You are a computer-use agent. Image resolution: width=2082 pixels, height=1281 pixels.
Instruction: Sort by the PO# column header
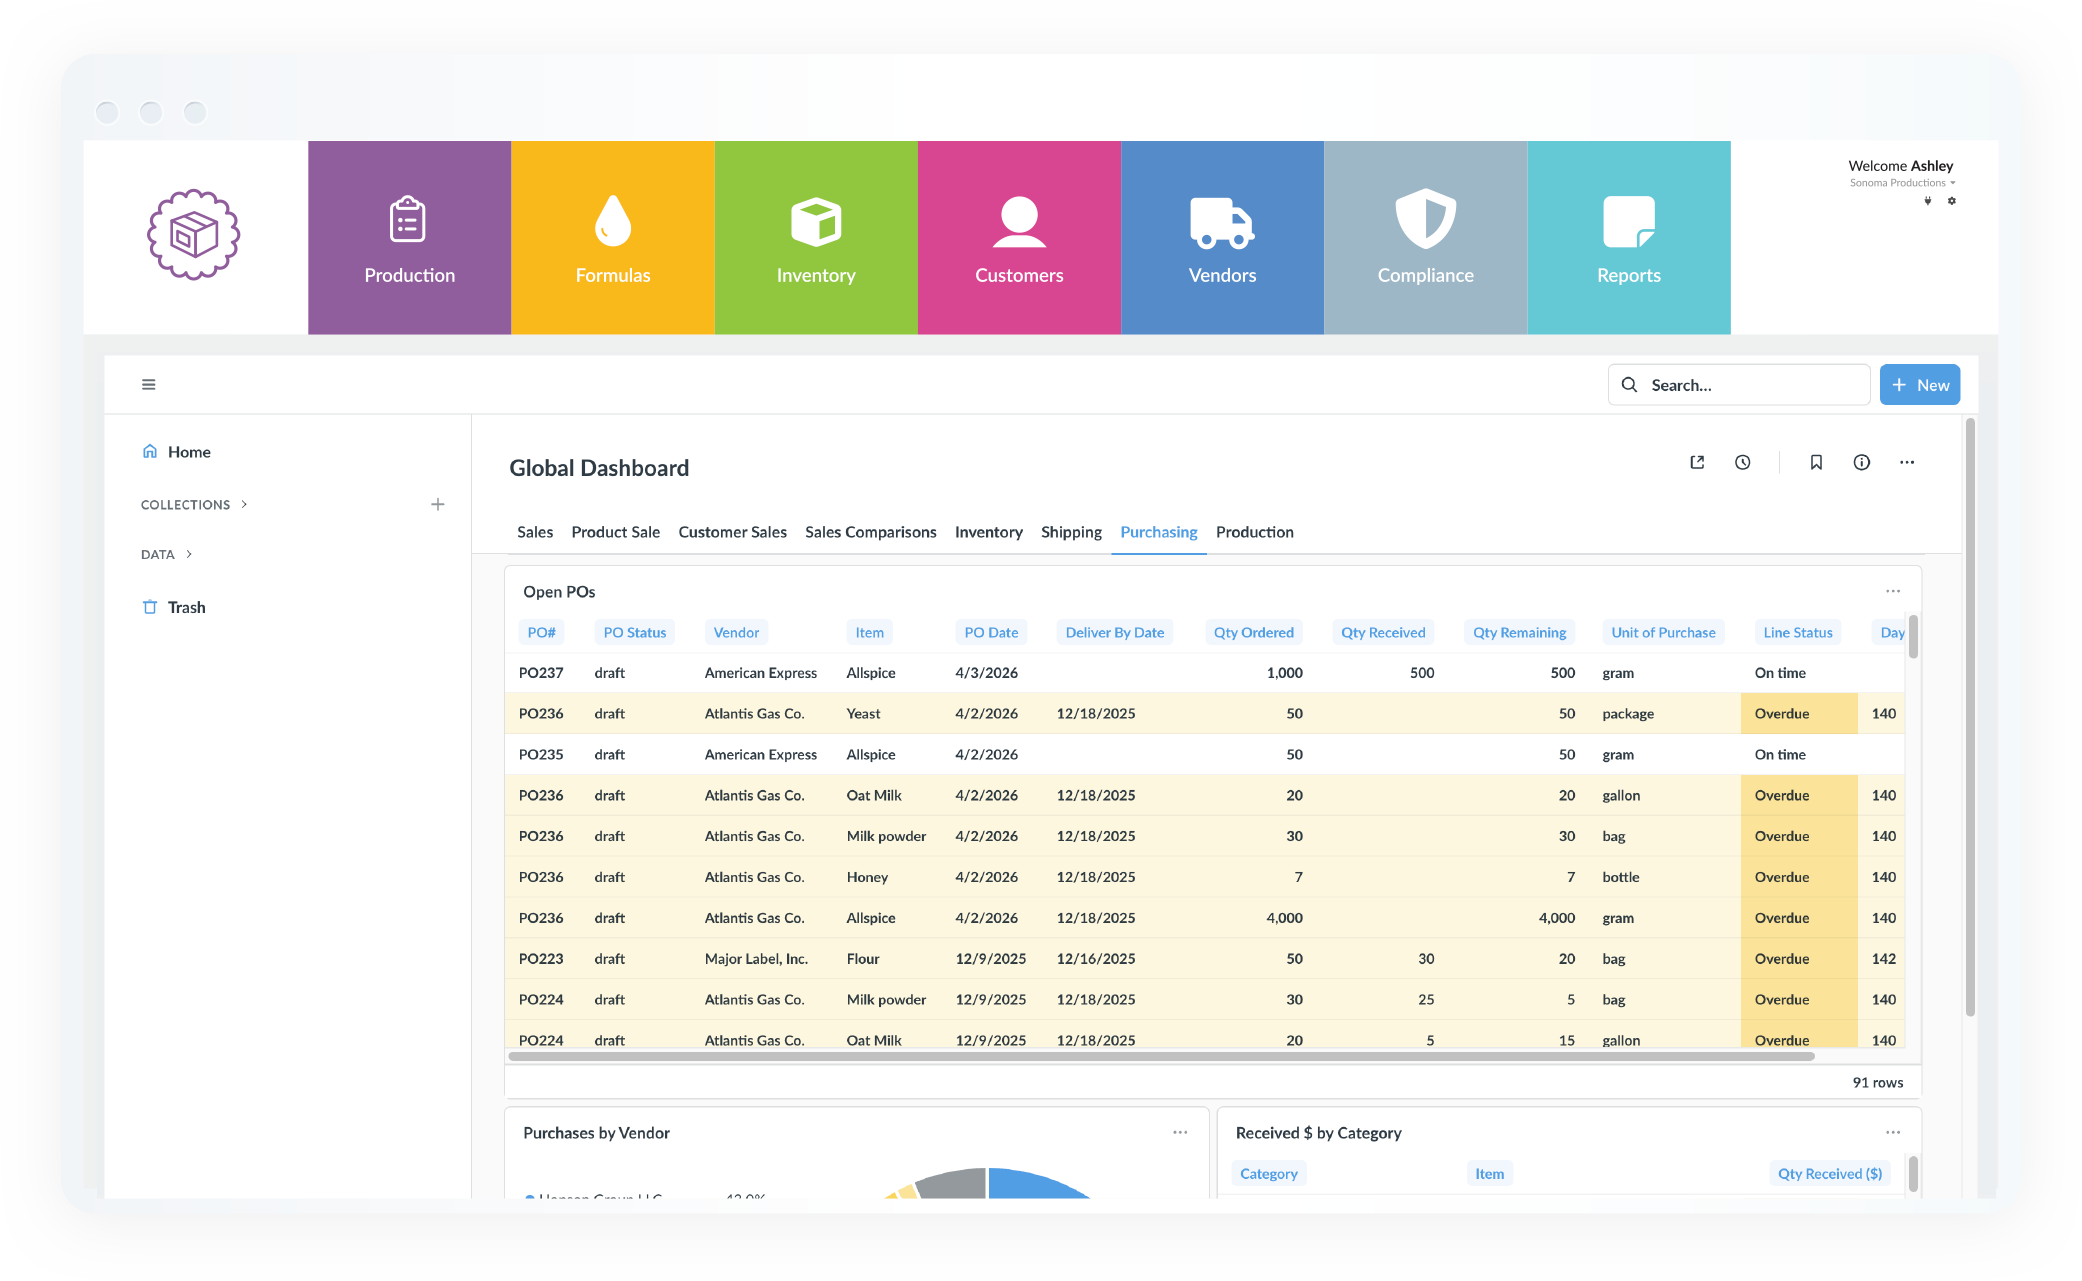click(541, 632)
